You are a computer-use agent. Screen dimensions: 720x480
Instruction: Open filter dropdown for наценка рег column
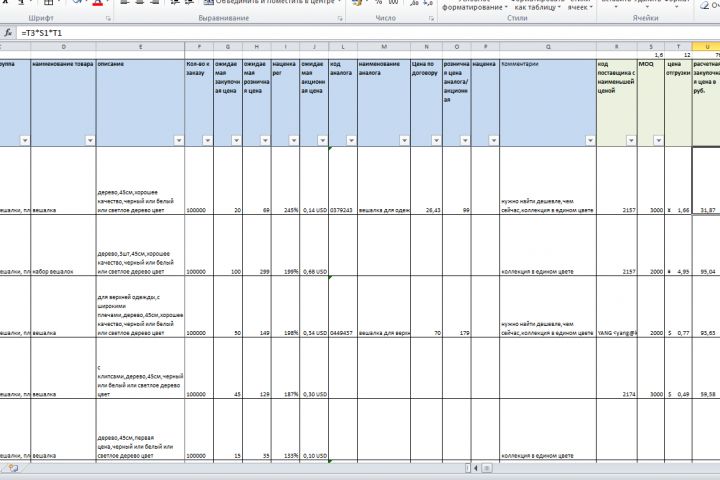click(294, 141)
